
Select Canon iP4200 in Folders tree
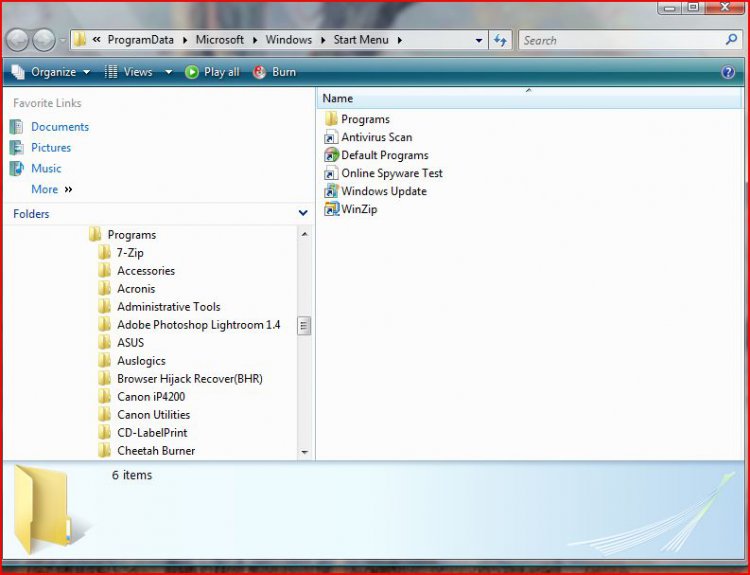[x=151, y=397]
